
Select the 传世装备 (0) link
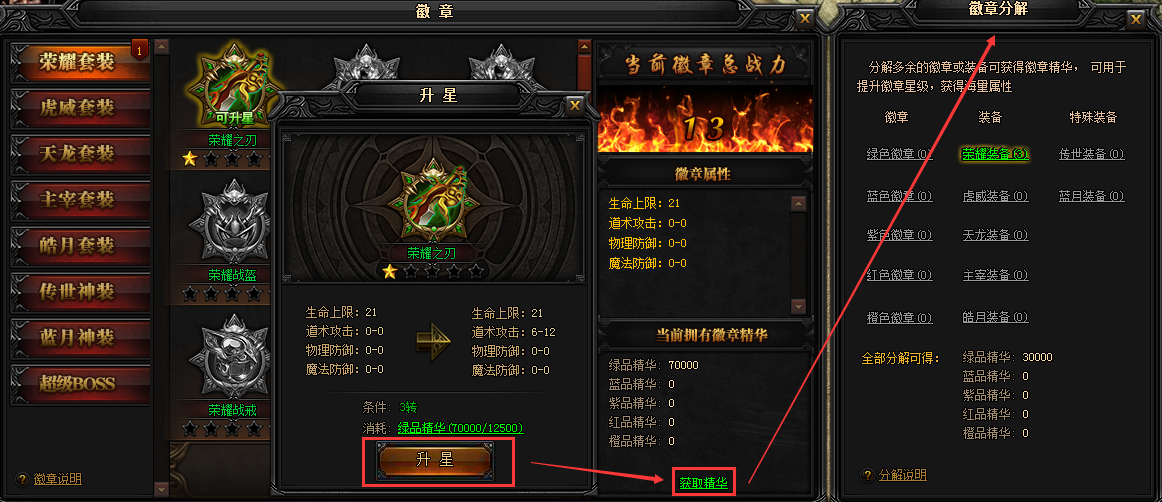point(1092,154)
